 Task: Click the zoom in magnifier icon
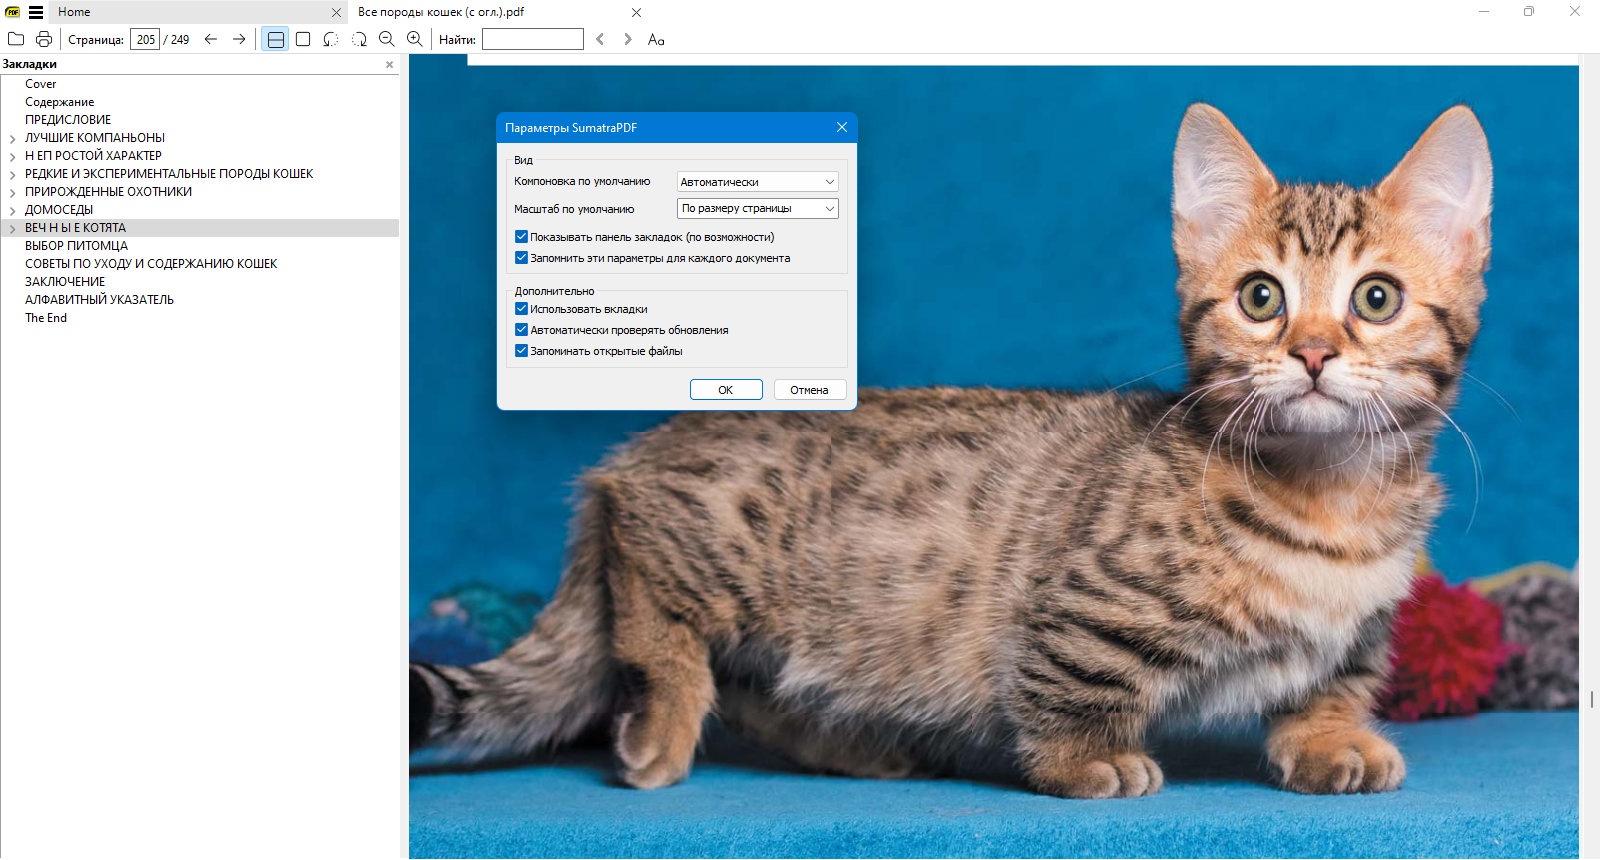point(415,39)
